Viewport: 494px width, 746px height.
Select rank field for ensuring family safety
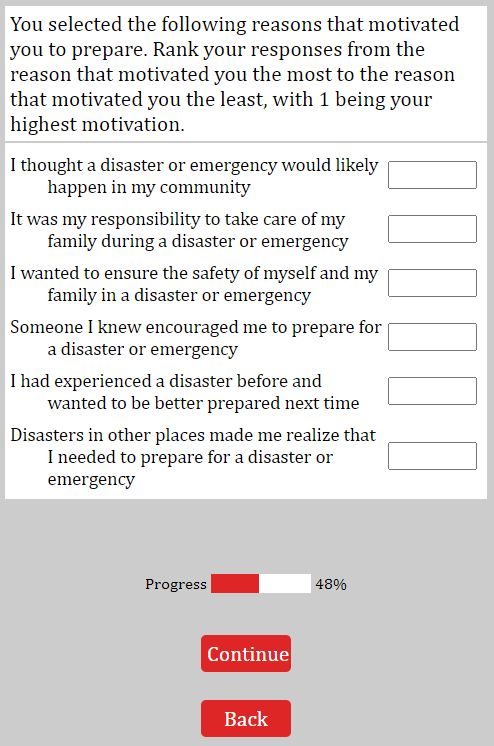click(x=432, y=283)
